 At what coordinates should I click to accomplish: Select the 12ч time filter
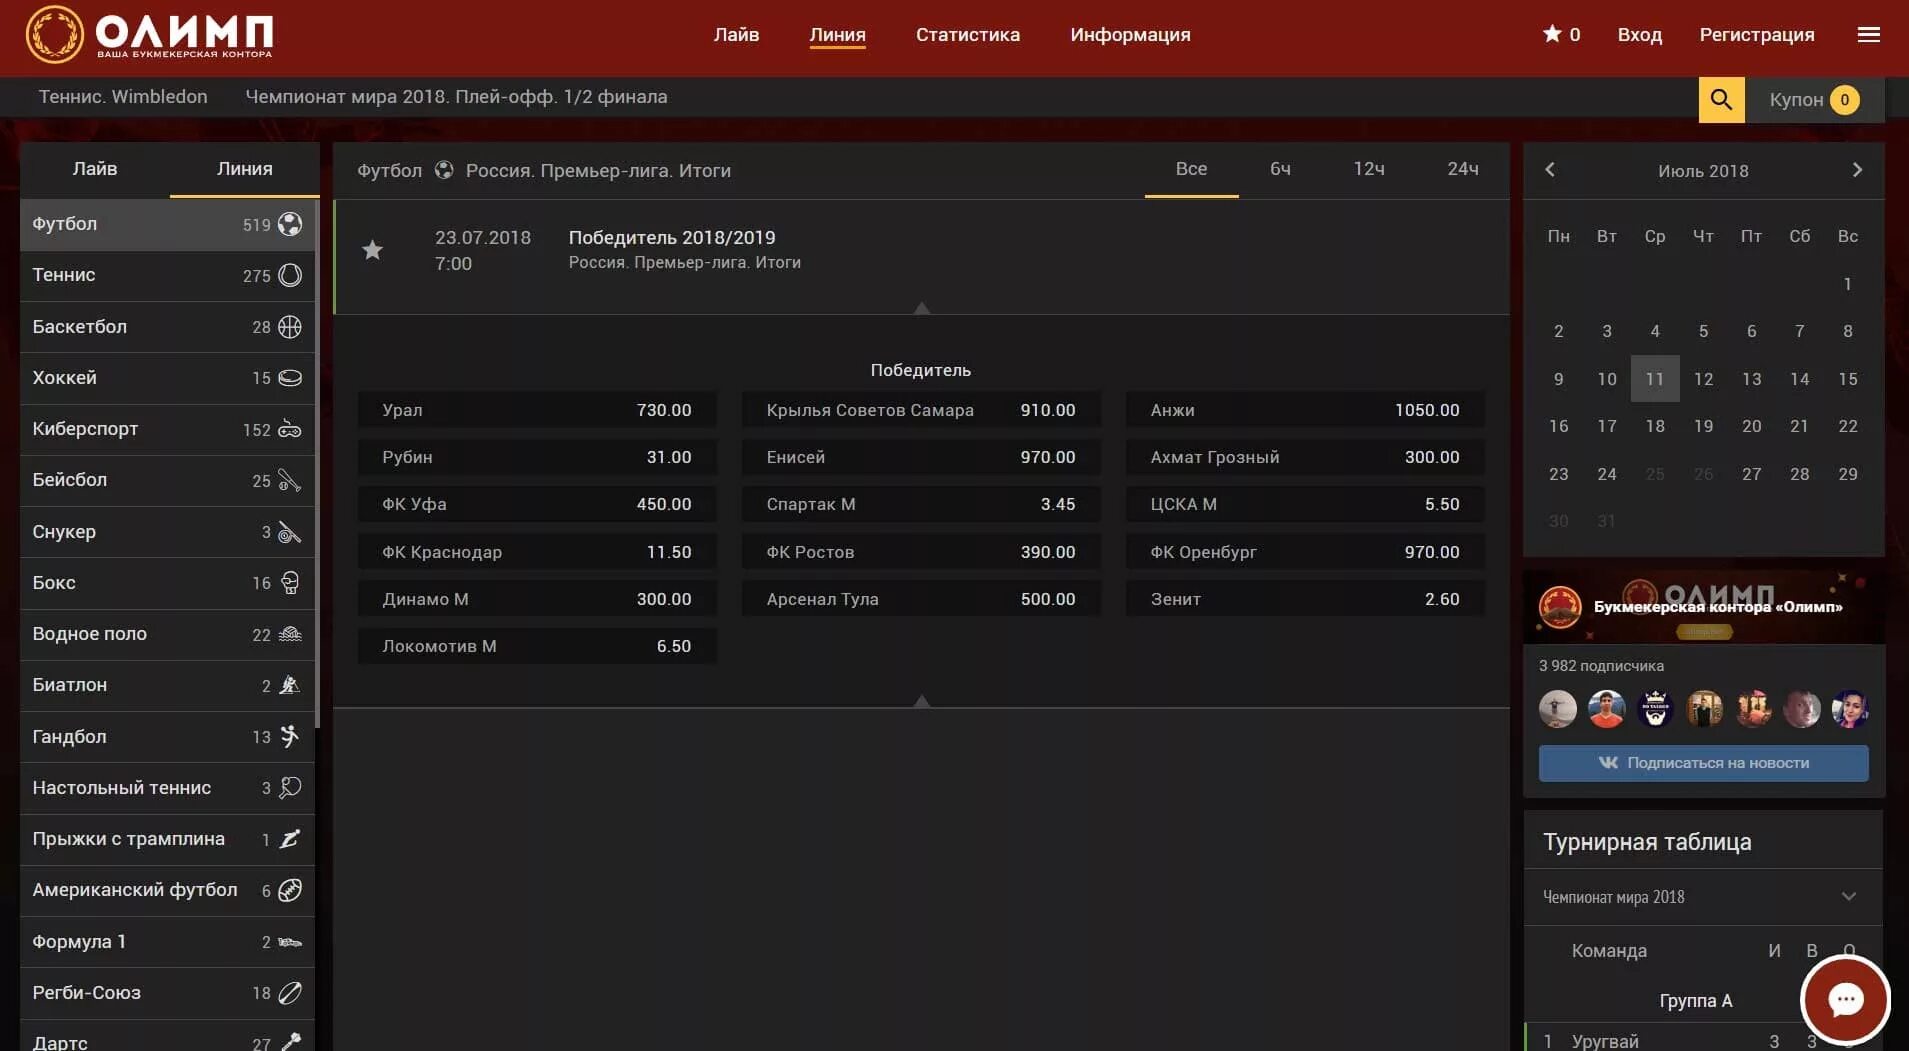coord(1369,169)
